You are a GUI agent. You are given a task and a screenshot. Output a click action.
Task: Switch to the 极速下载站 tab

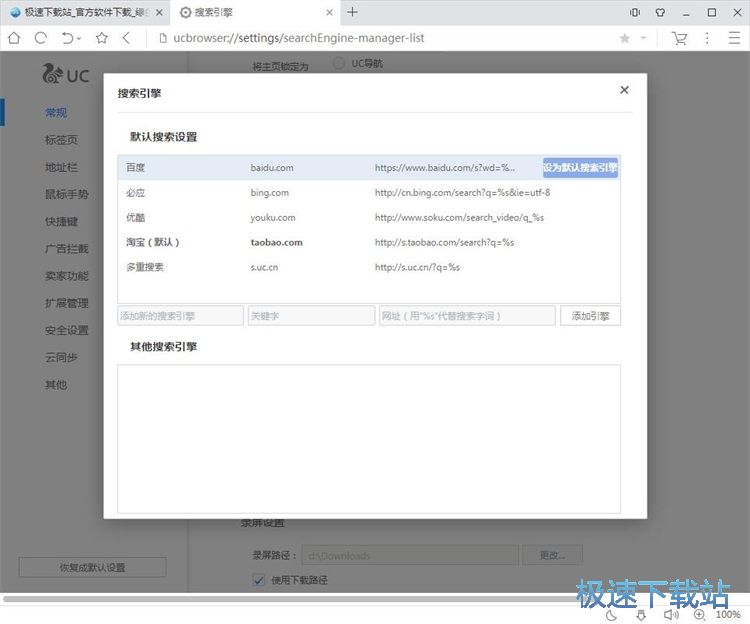pos(86,12)
